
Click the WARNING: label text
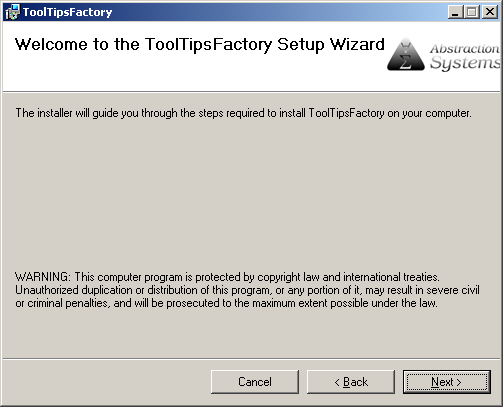click(x=43, y=277)
